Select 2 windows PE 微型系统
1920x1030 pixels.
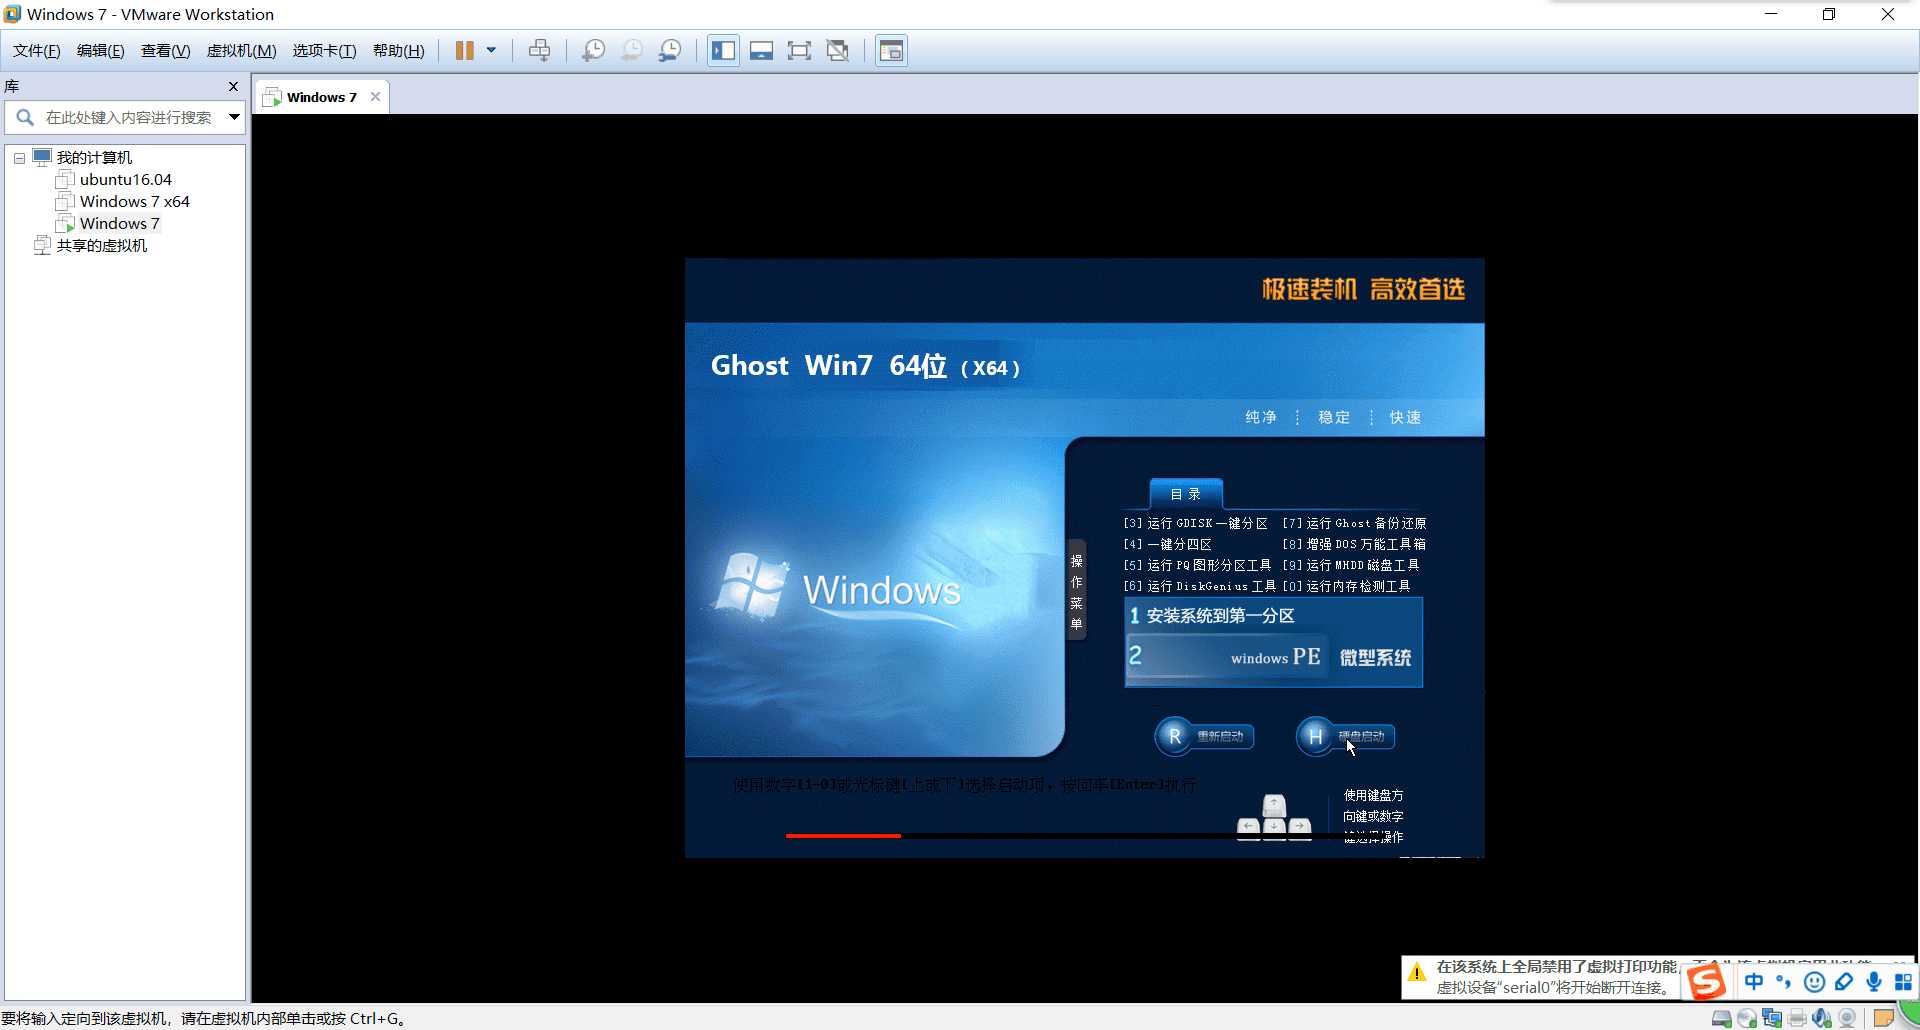tap(1273, 657)
